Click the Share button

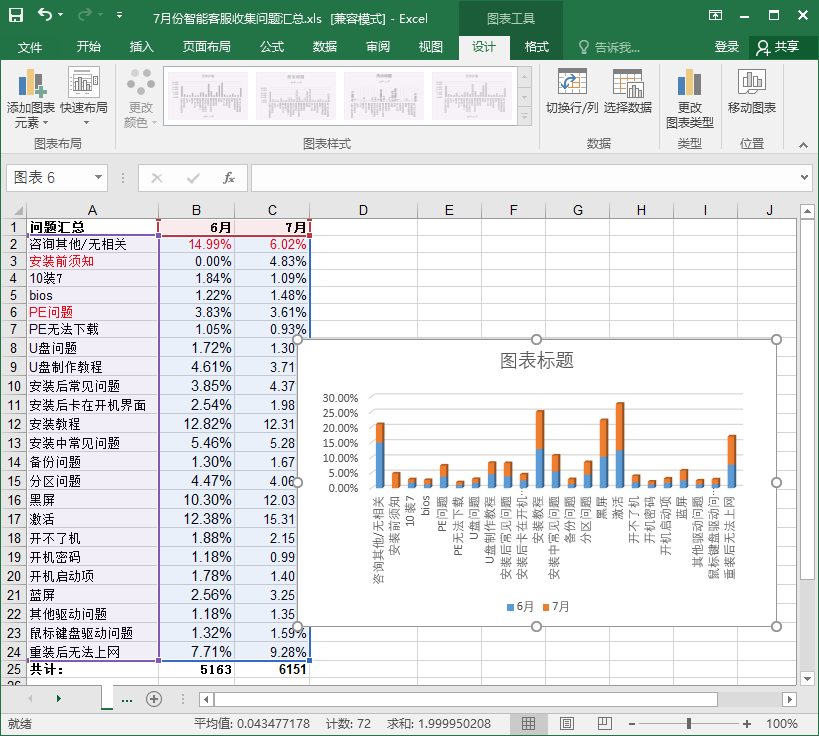(778, 47)
